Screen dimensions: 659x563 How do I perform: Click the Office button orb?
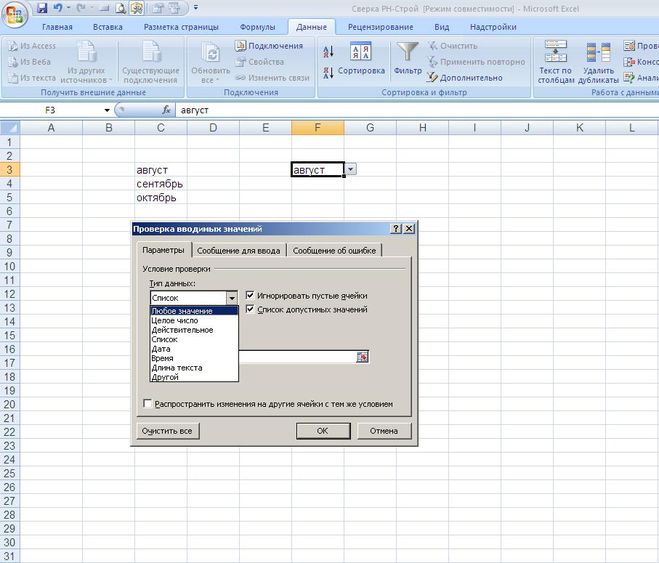click(x=14, y=14)
